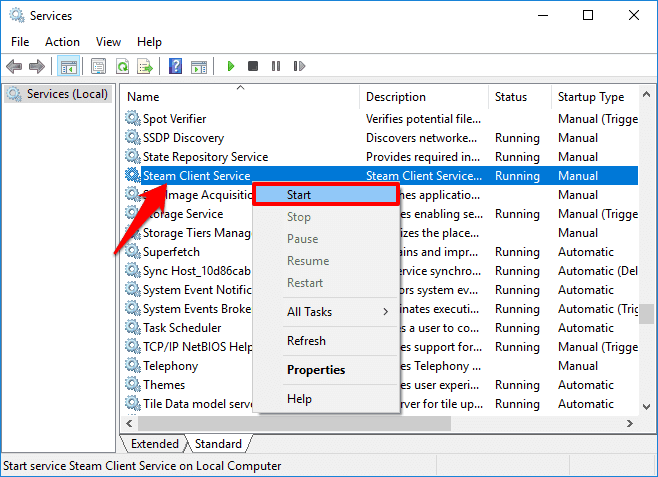
Task: Select the Steam Client Service row
Action: pyautogui.click(x=381, y=175)
